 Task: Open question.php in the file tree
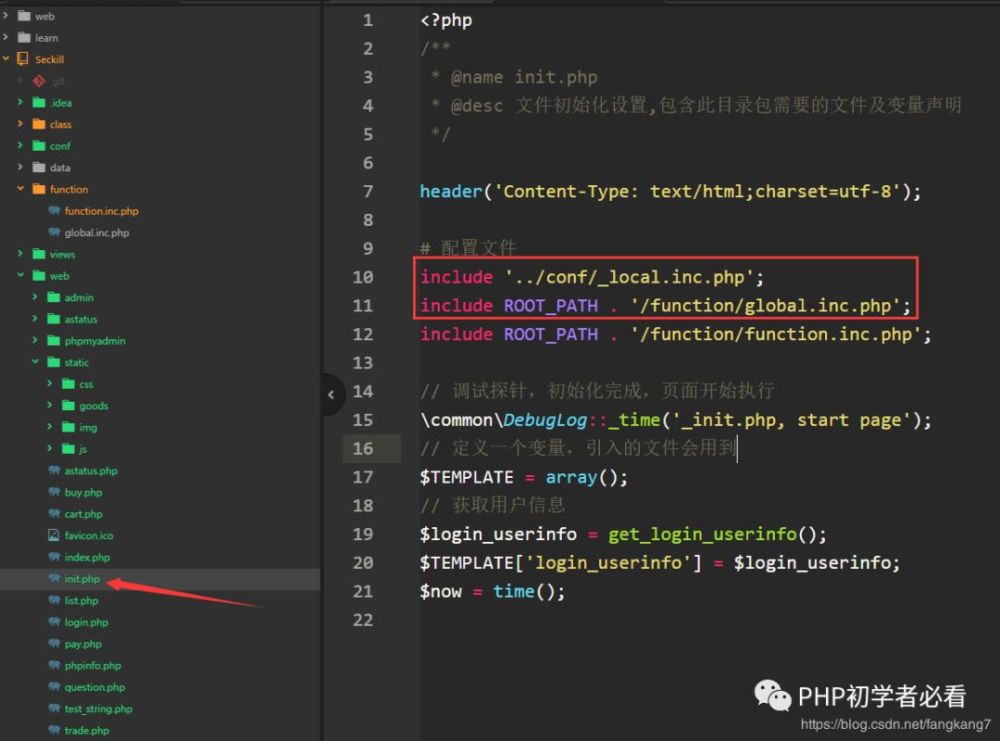94,687
